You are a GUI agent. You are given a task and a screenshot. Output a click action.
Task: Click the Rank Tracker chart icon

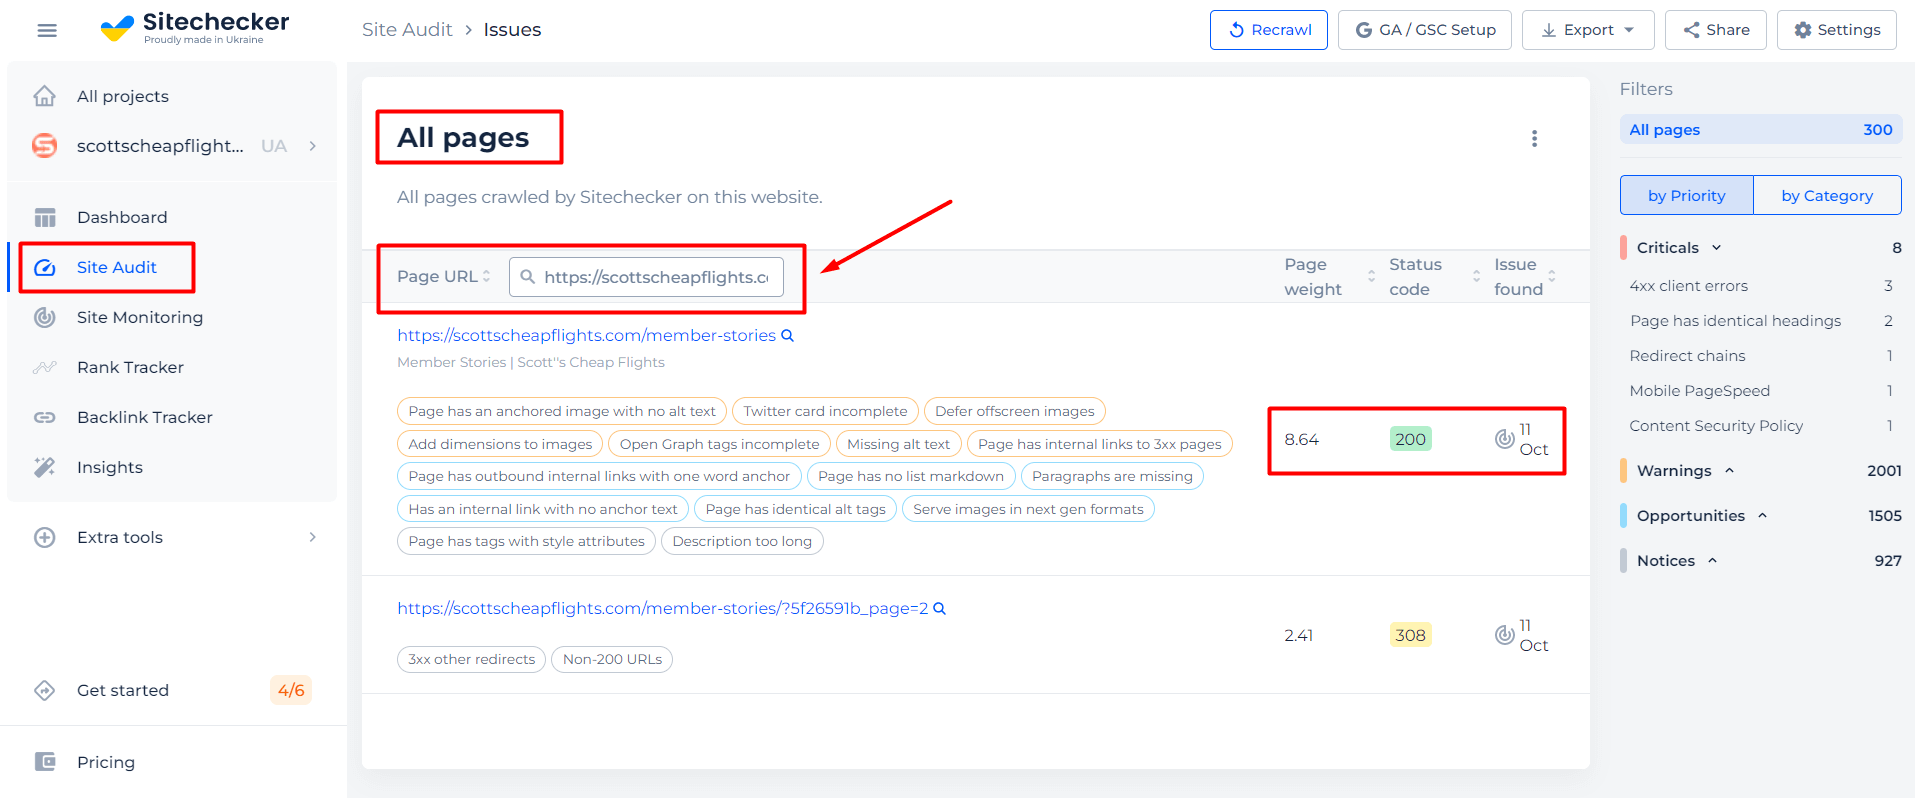(x=45, y=367)
